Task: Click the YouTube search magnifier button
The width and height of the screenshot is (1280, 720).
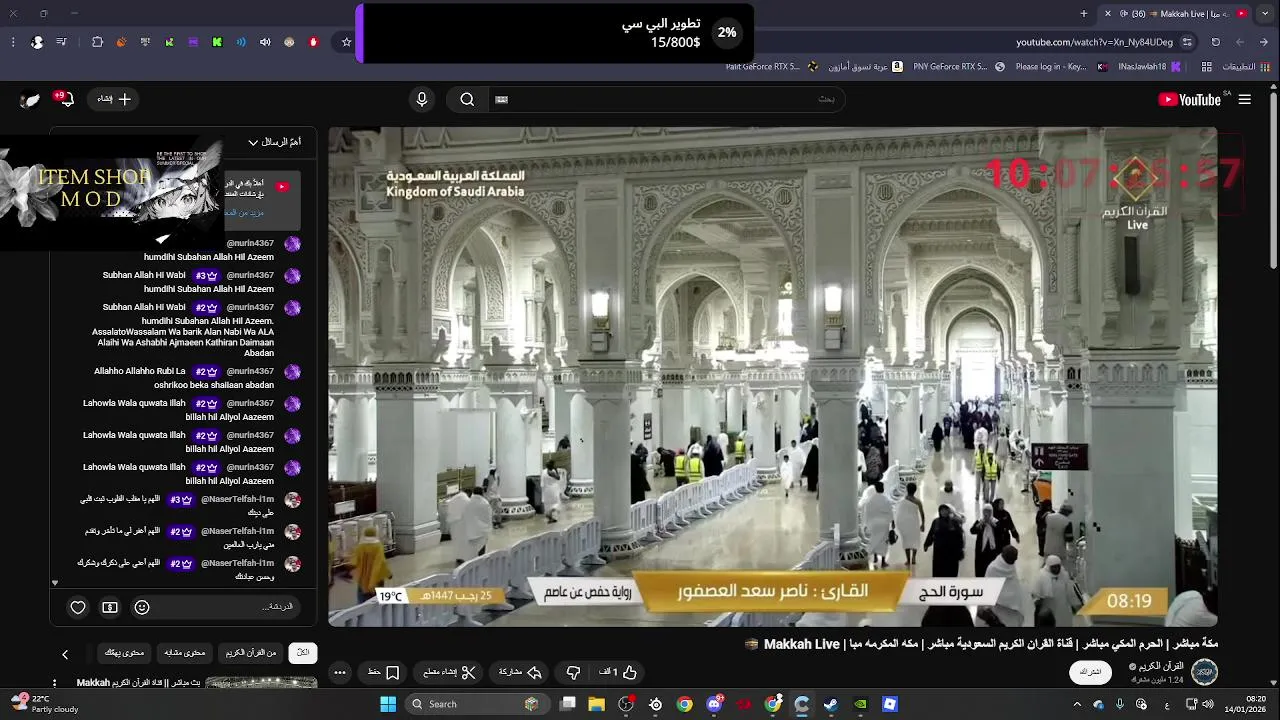Action: tap(467, 99)
